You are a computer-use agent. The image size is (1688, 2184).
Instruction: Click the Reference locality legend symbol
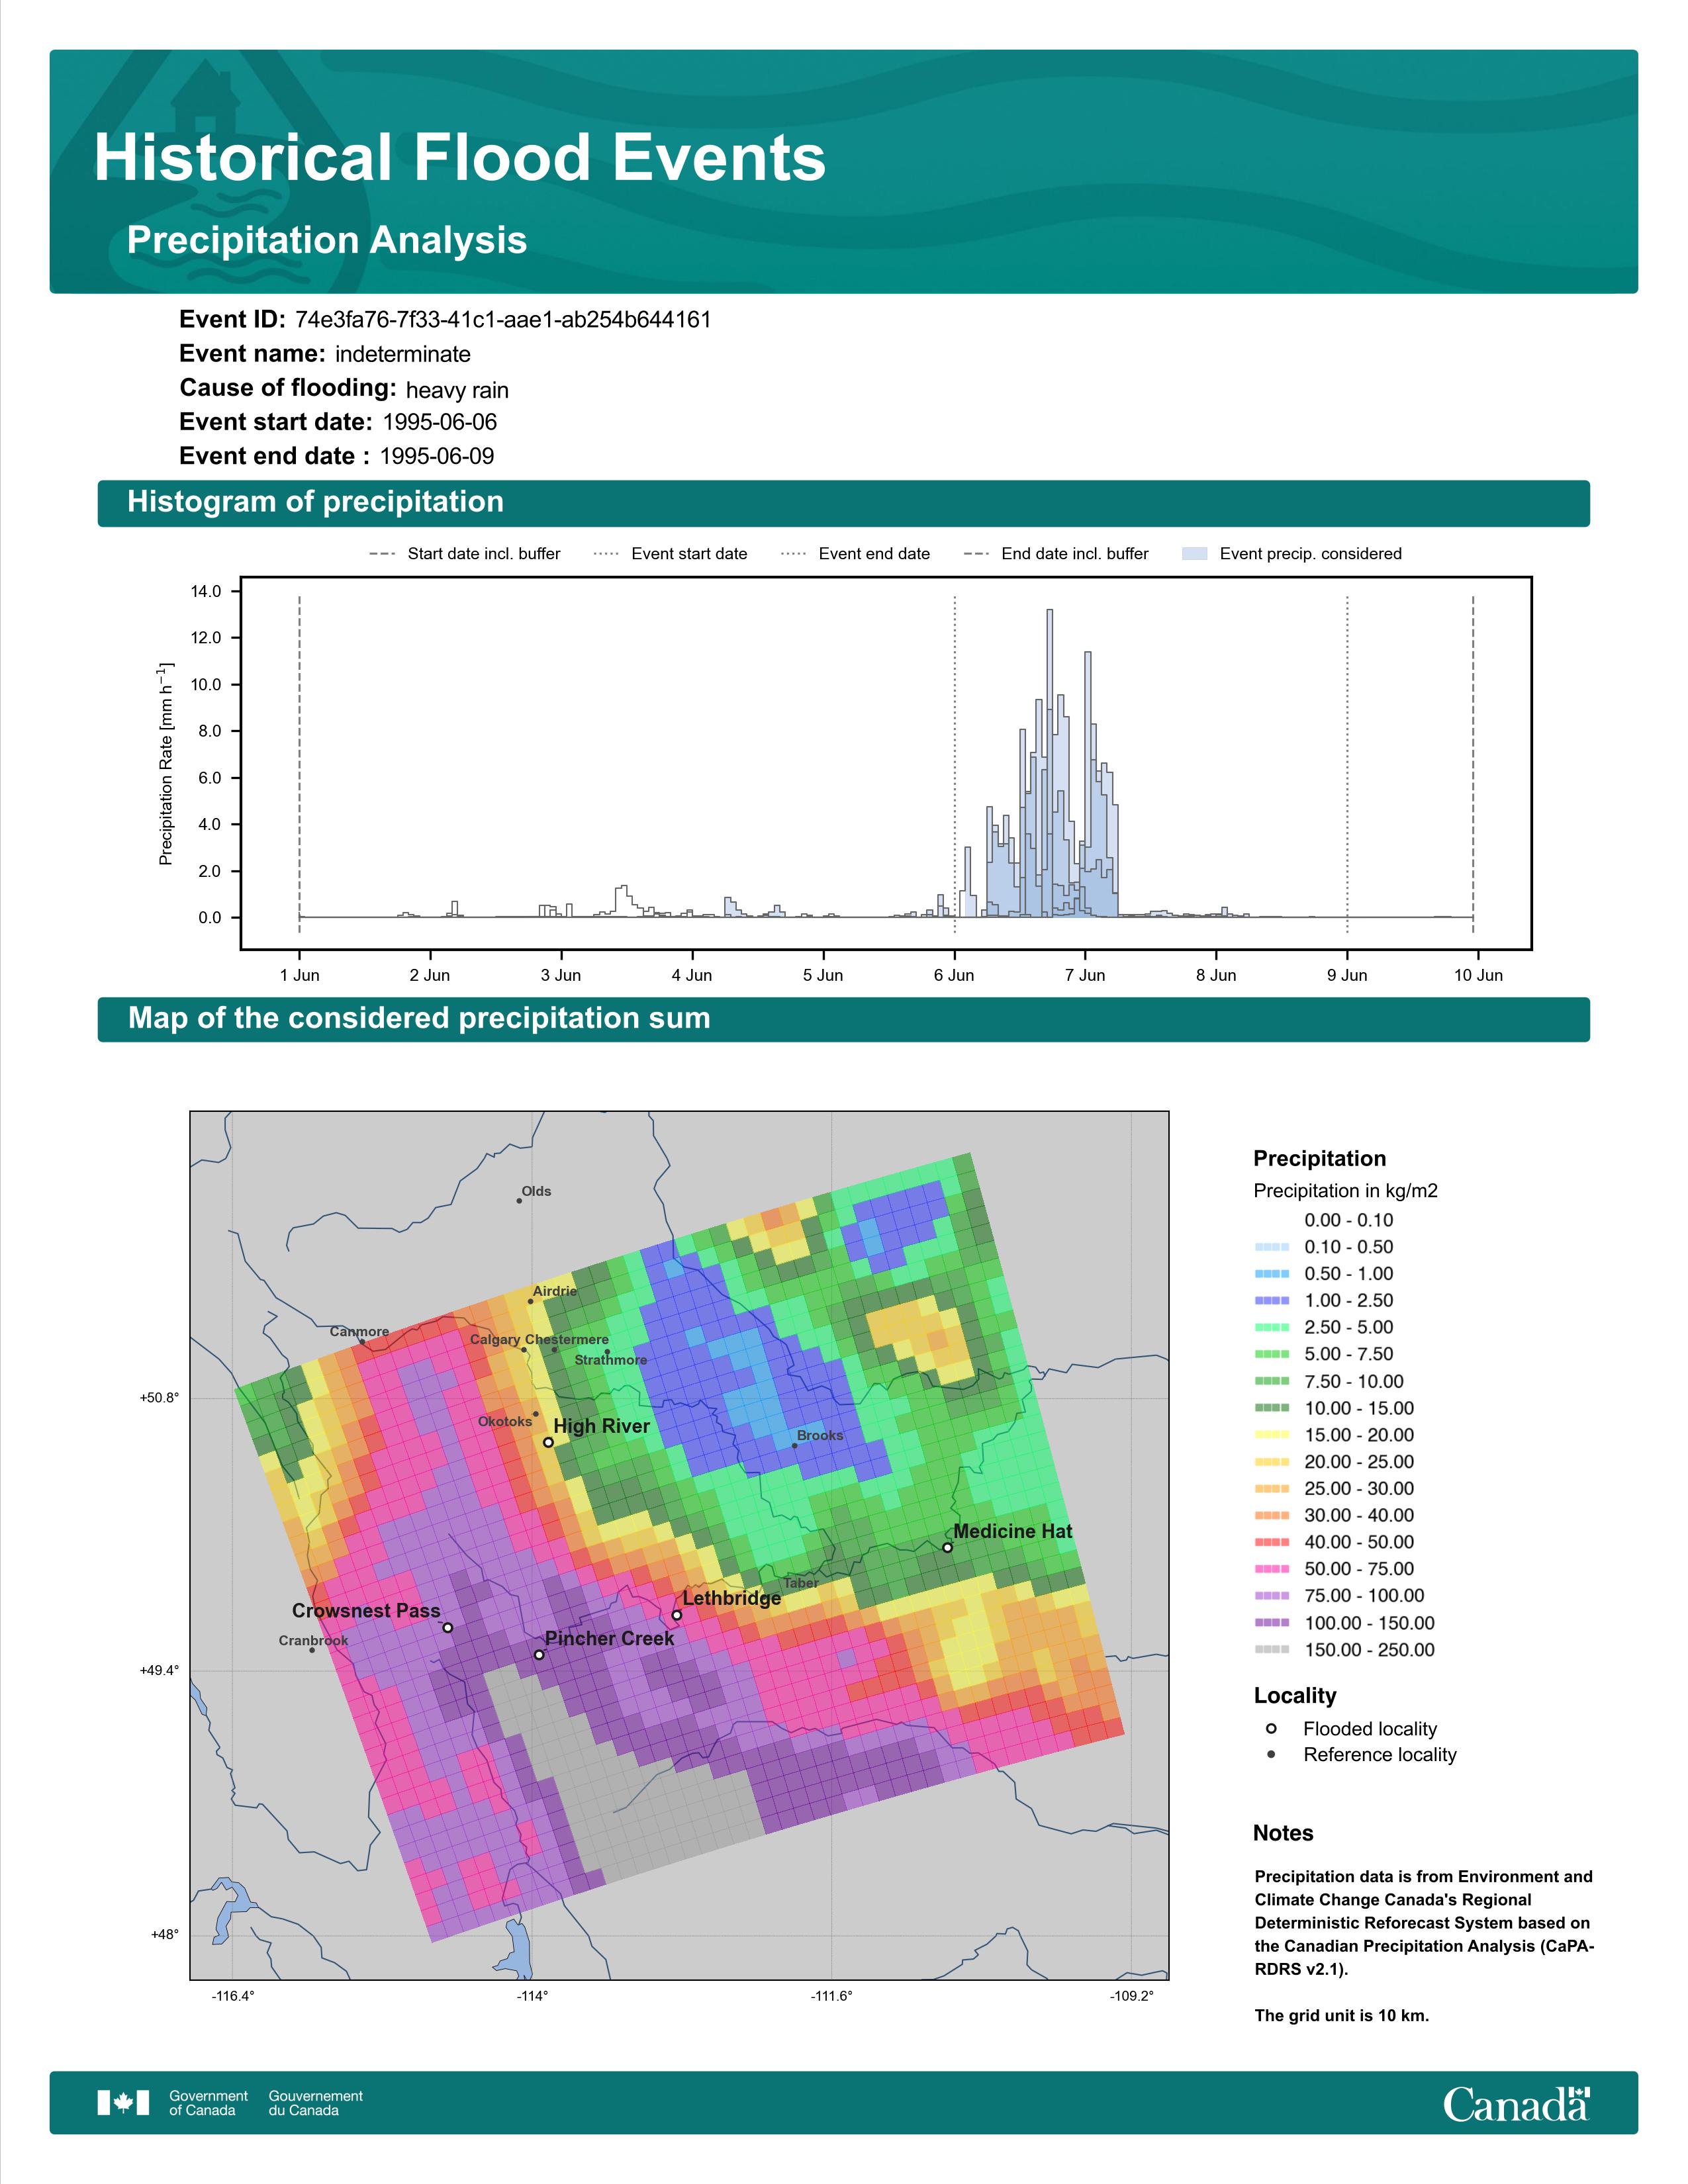(x=1271, y=1754)
